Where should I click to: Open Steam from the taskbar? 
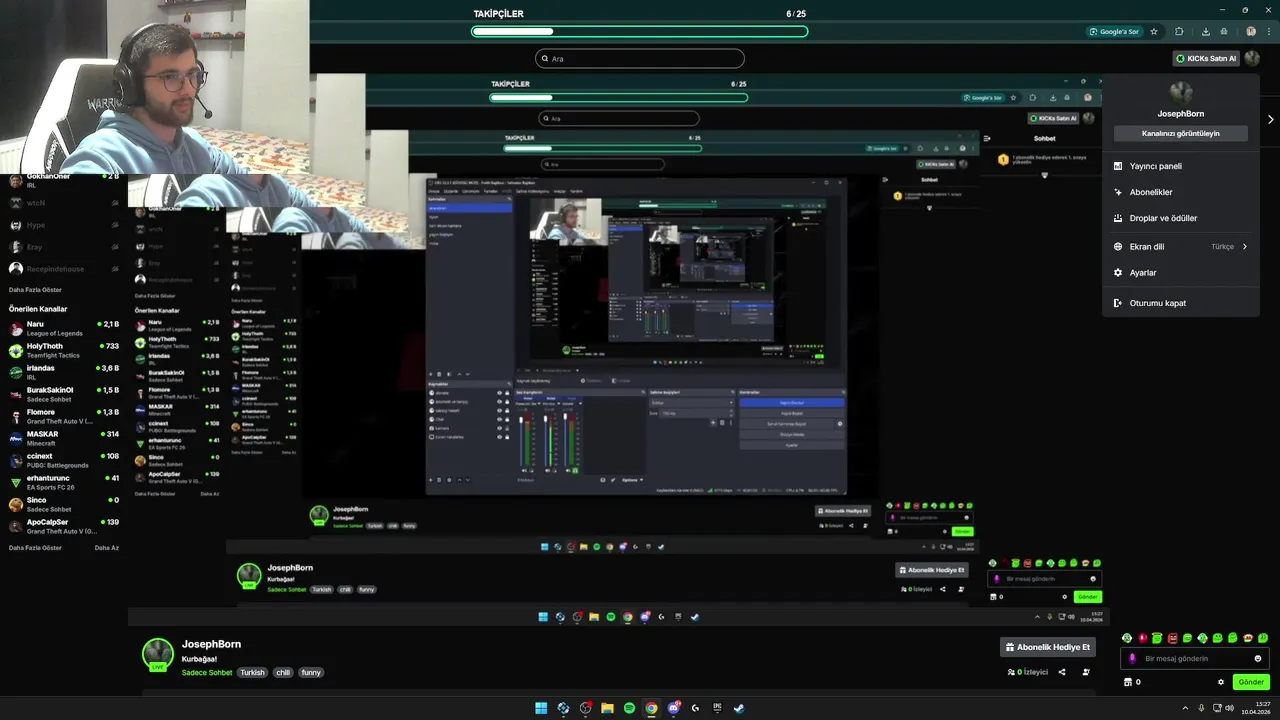point(739,708)
